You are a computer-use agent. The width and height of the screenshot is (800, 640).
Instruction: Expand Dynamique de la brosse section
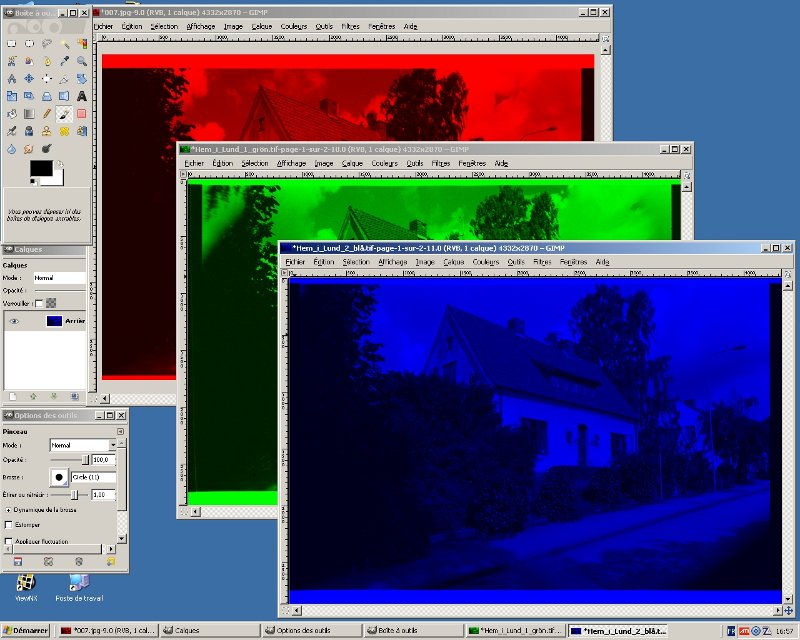pos(9,509)
